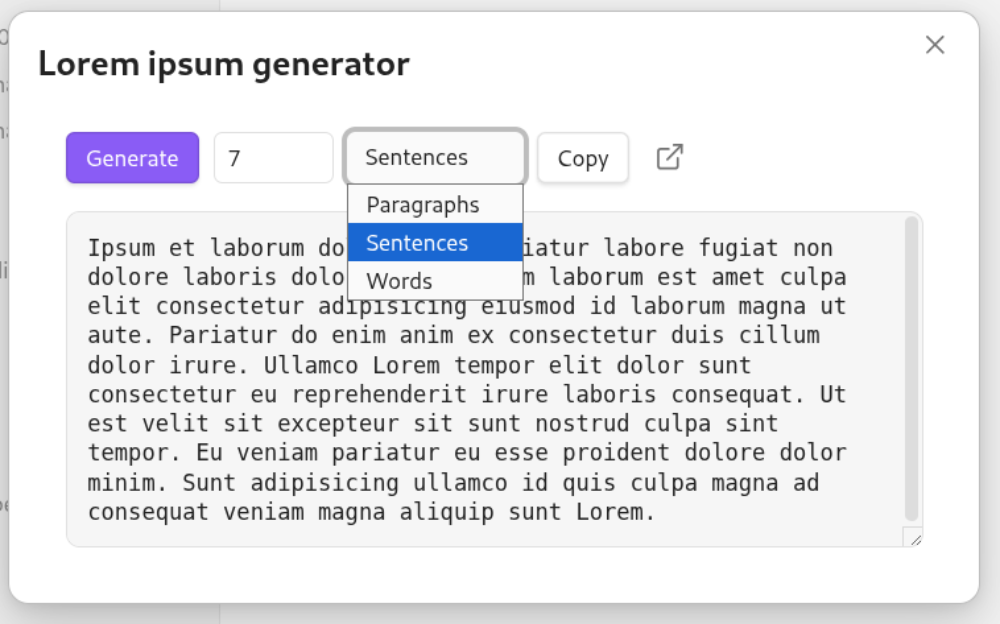Click the dimmed backdrop left of dialog
This screenshot has width=1000, height=624.
coord(4,319)
